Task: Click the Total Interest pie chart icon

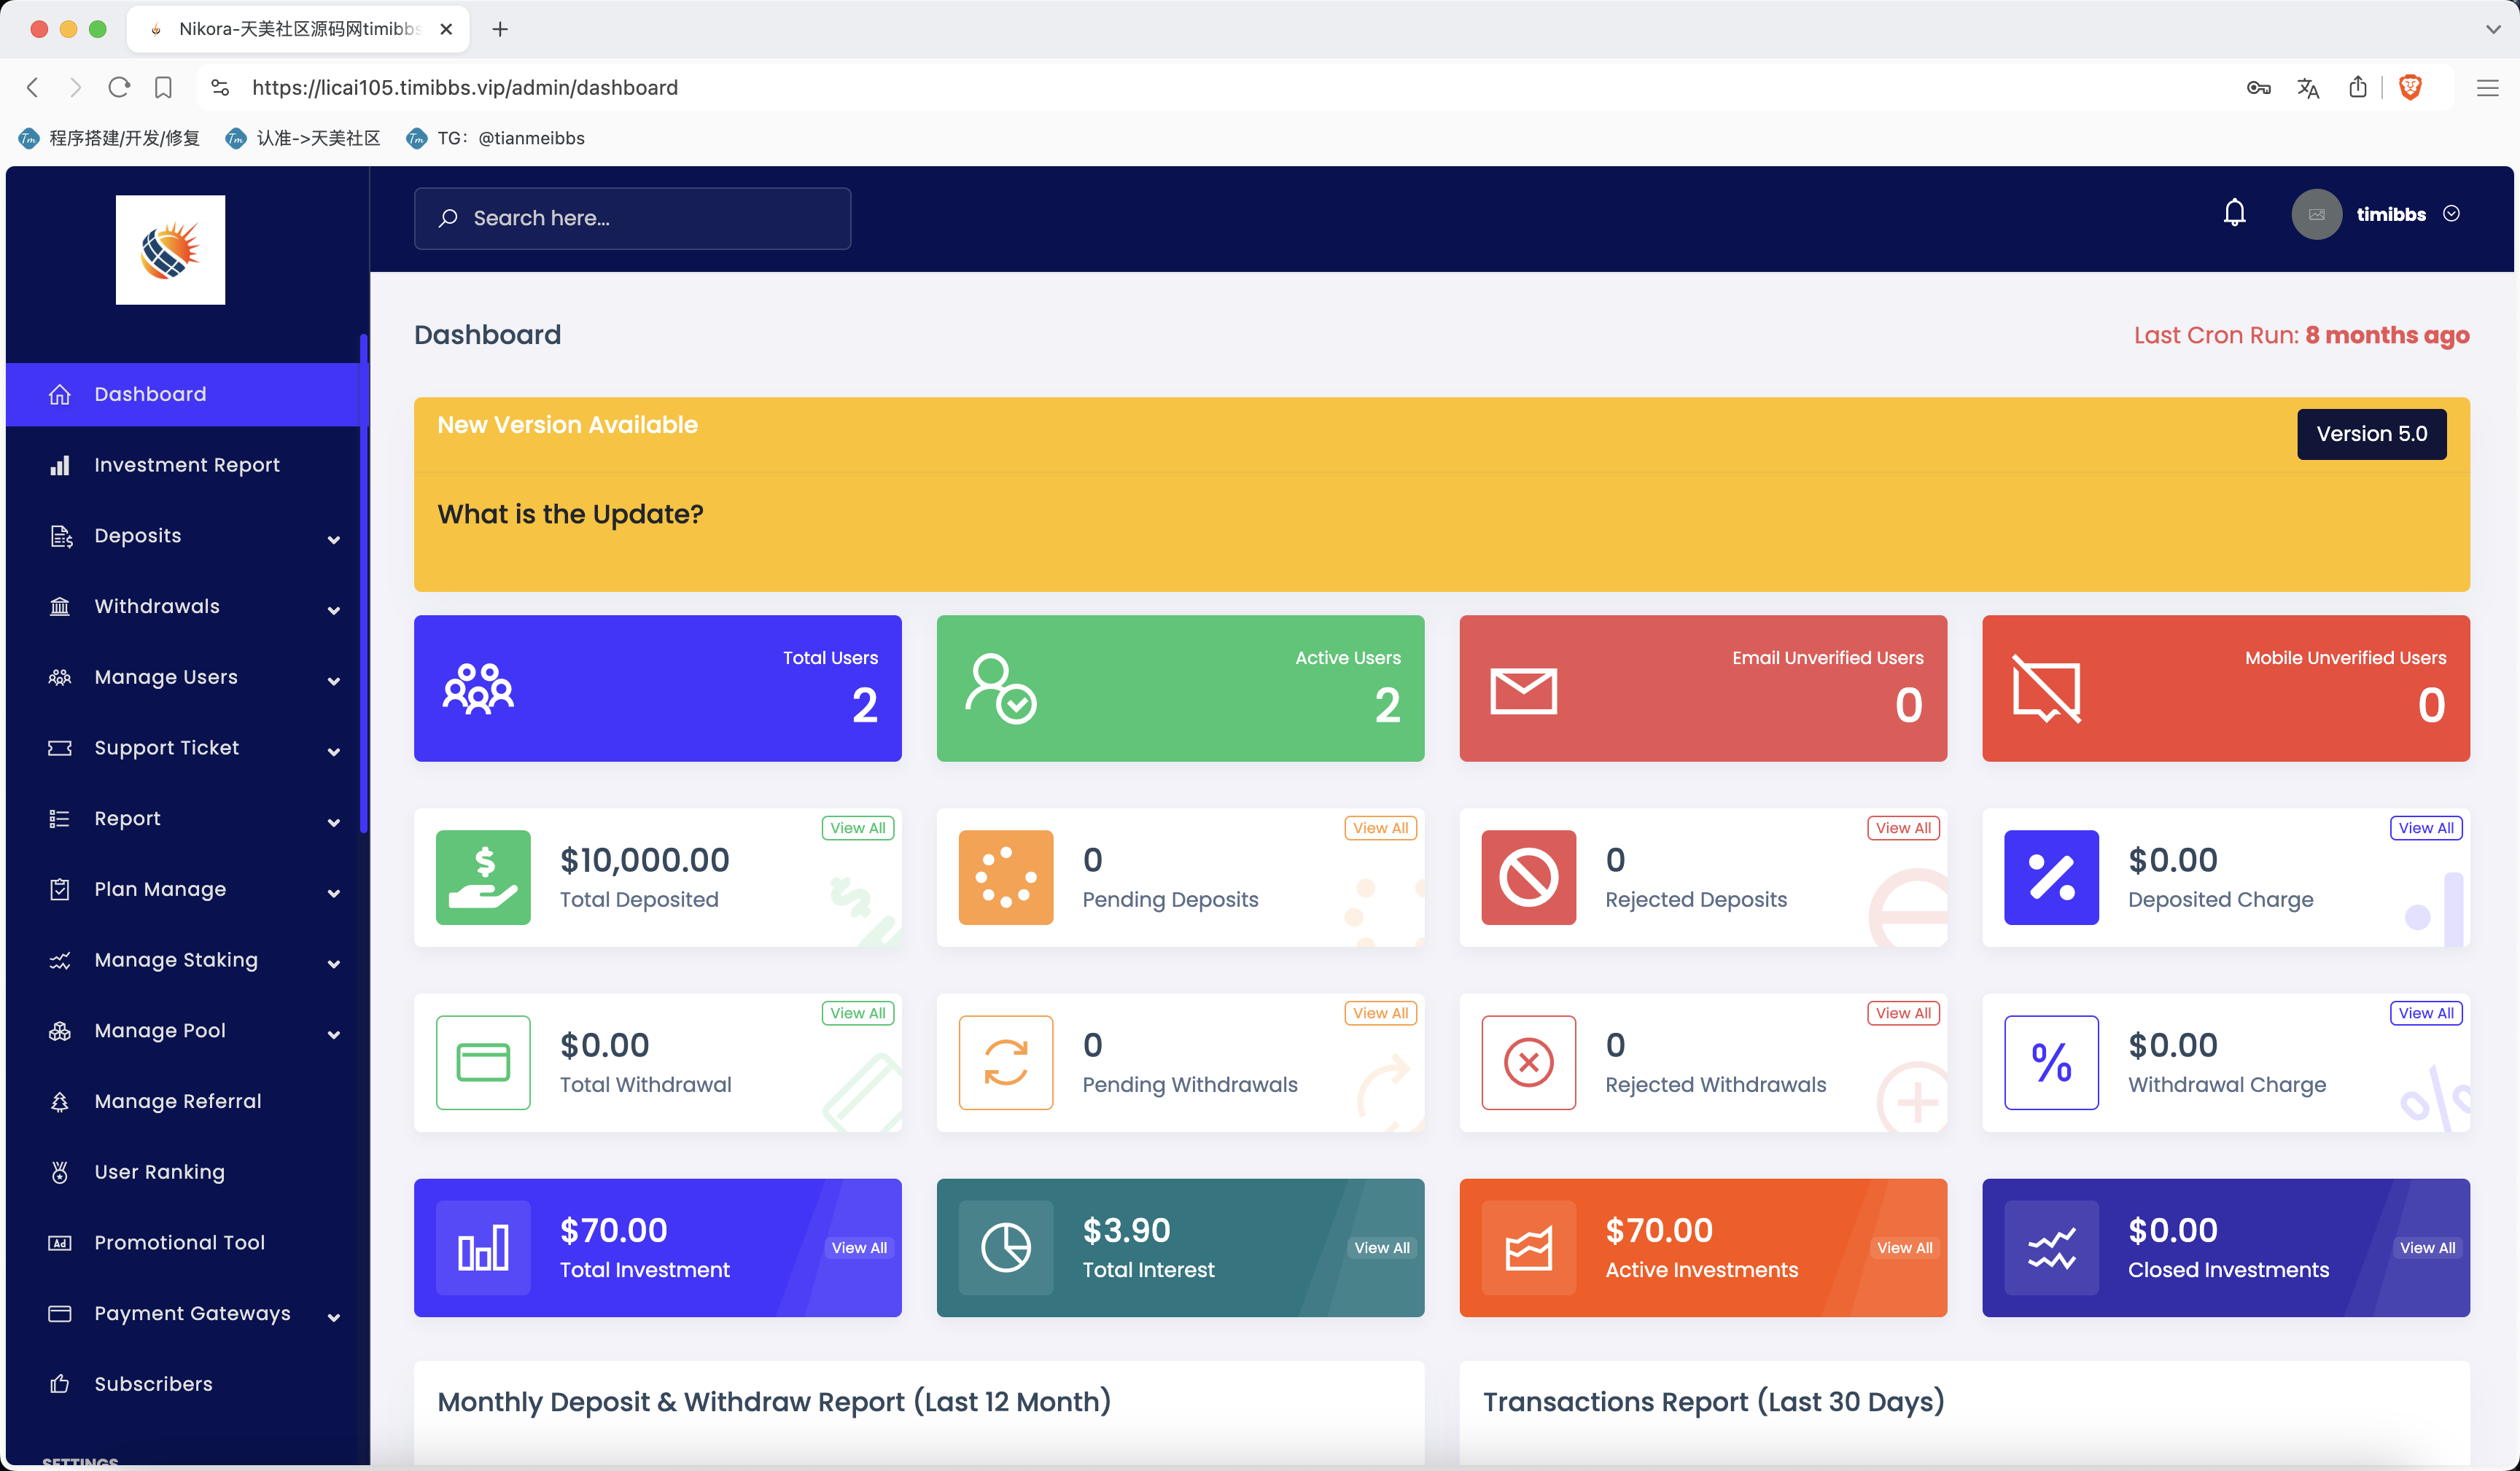Action: click(x=1006, y=1246)
